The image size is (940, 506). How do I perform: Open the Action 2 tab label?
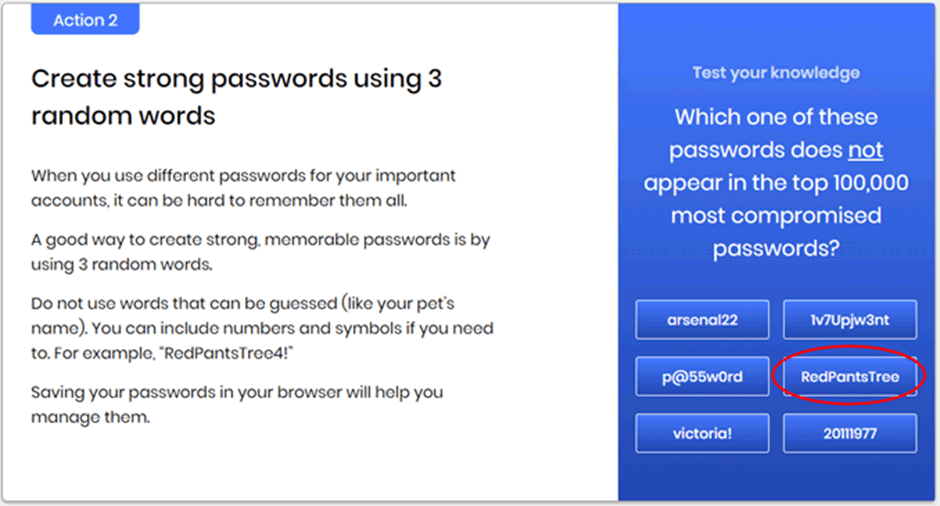click(x=85, y=20)
